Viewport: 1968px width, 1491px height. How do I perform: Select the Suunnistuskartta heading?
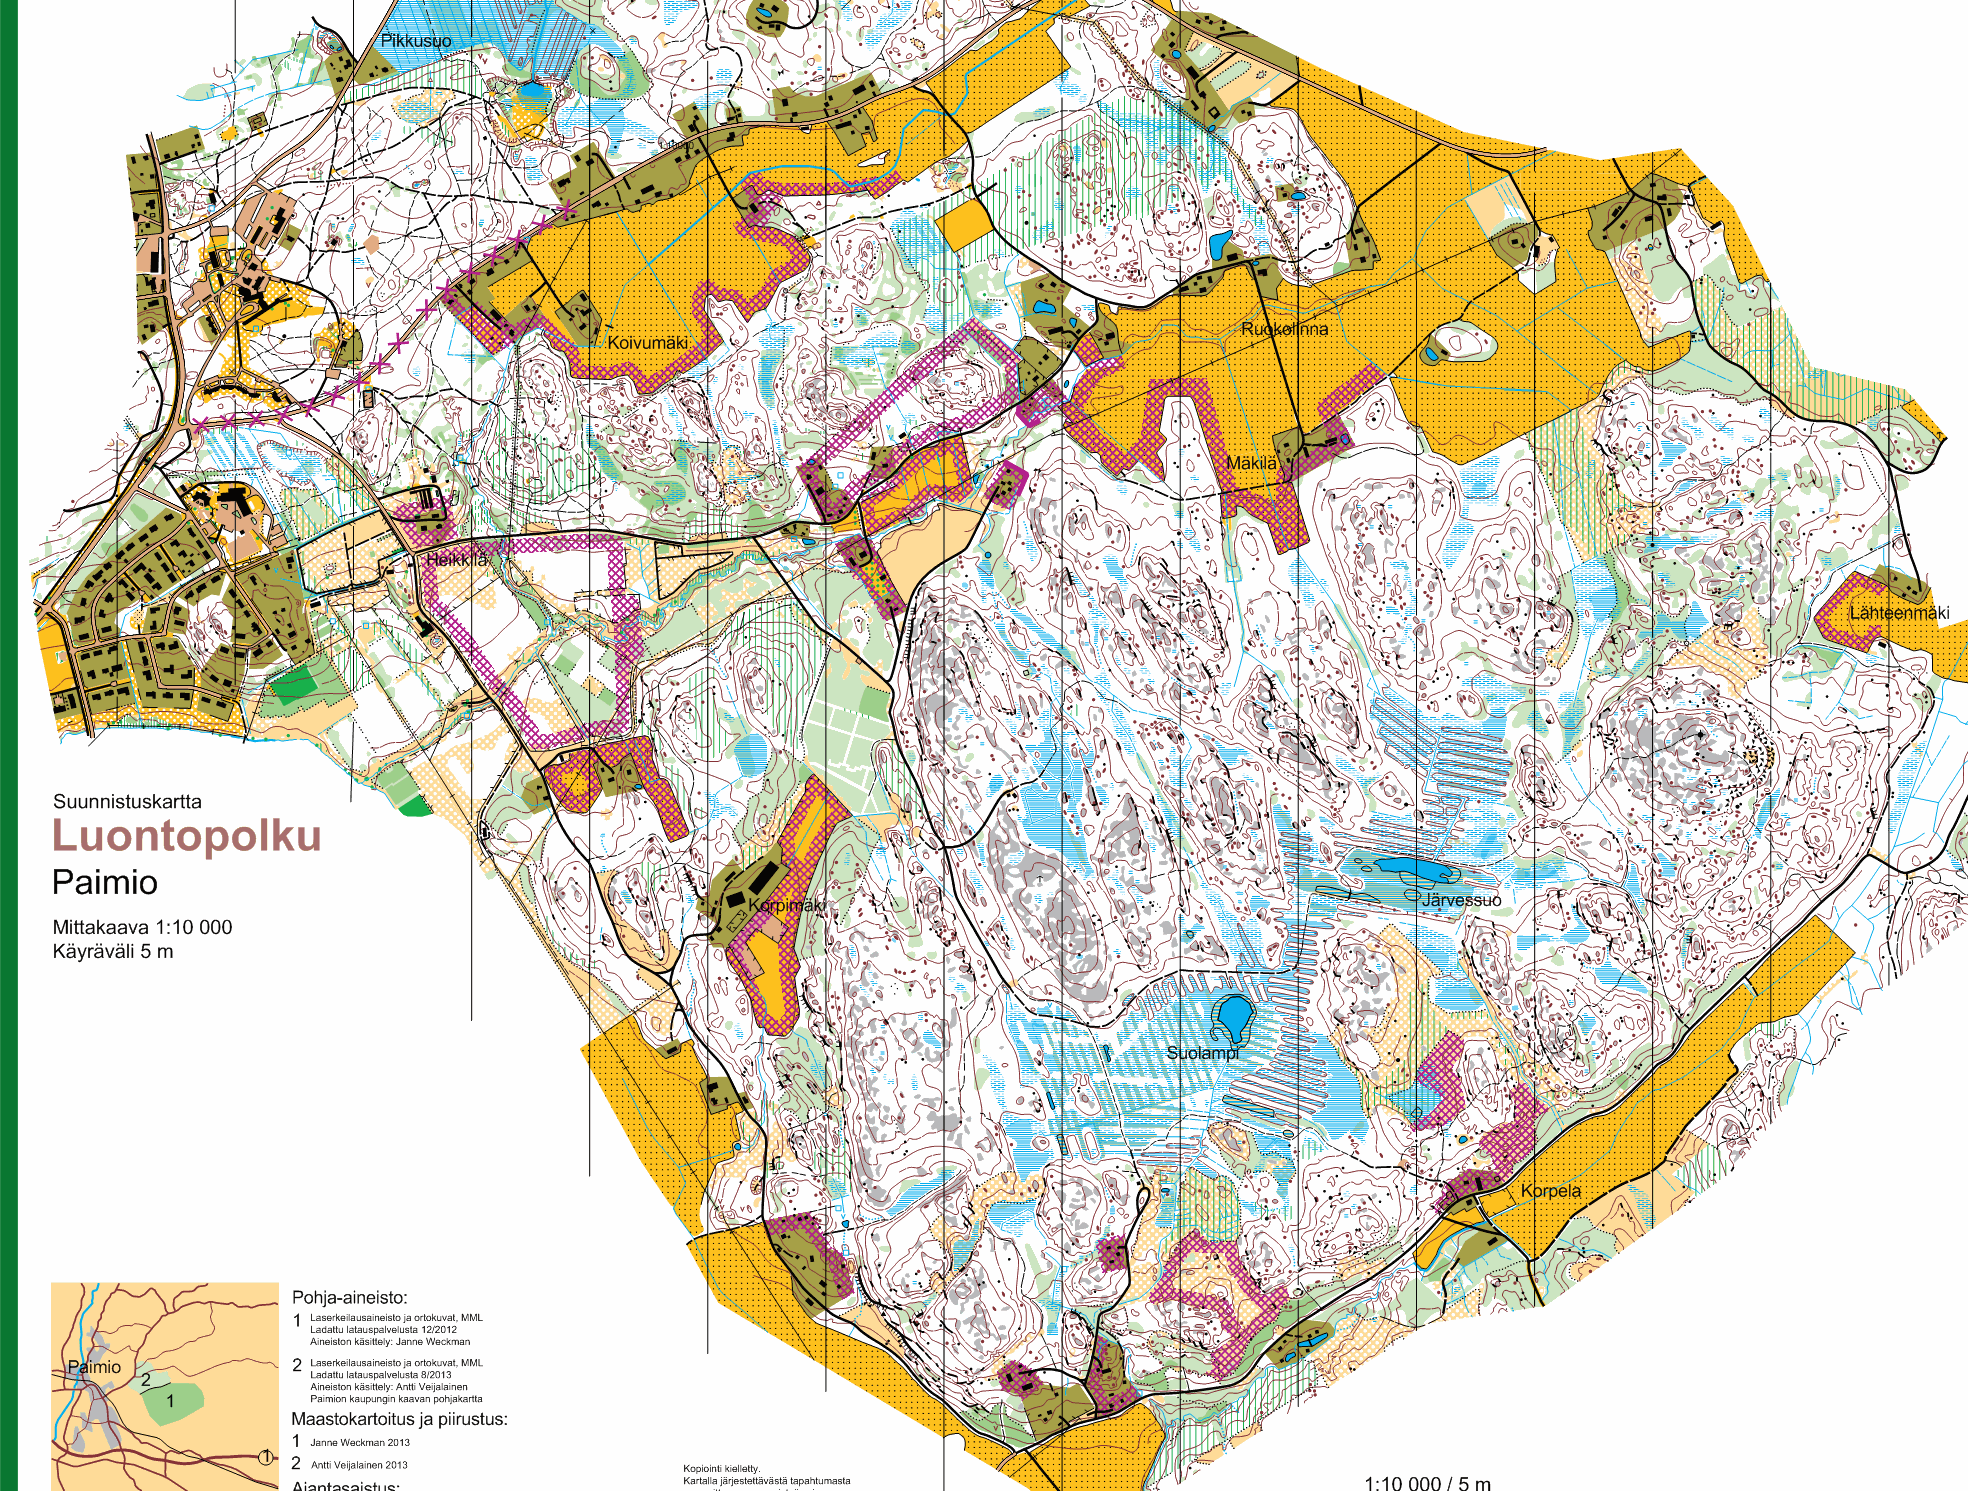pos(127,801)
